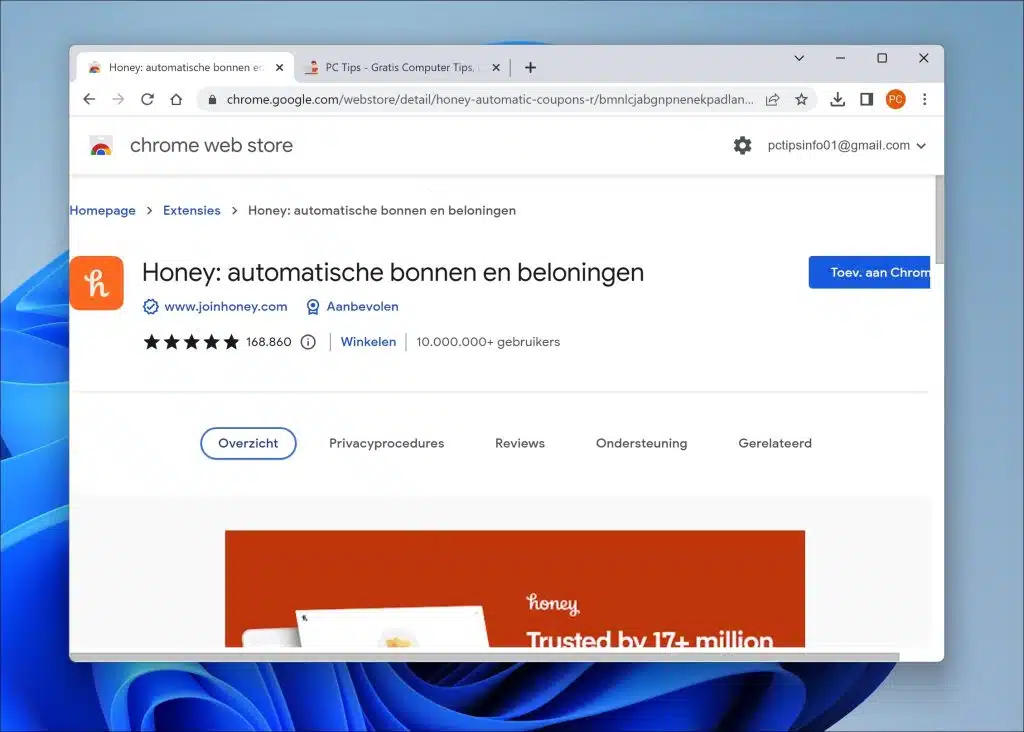The width and height of the screenshot is (1024, 732).
Task: Open a new browser tab
Action: 530,67
